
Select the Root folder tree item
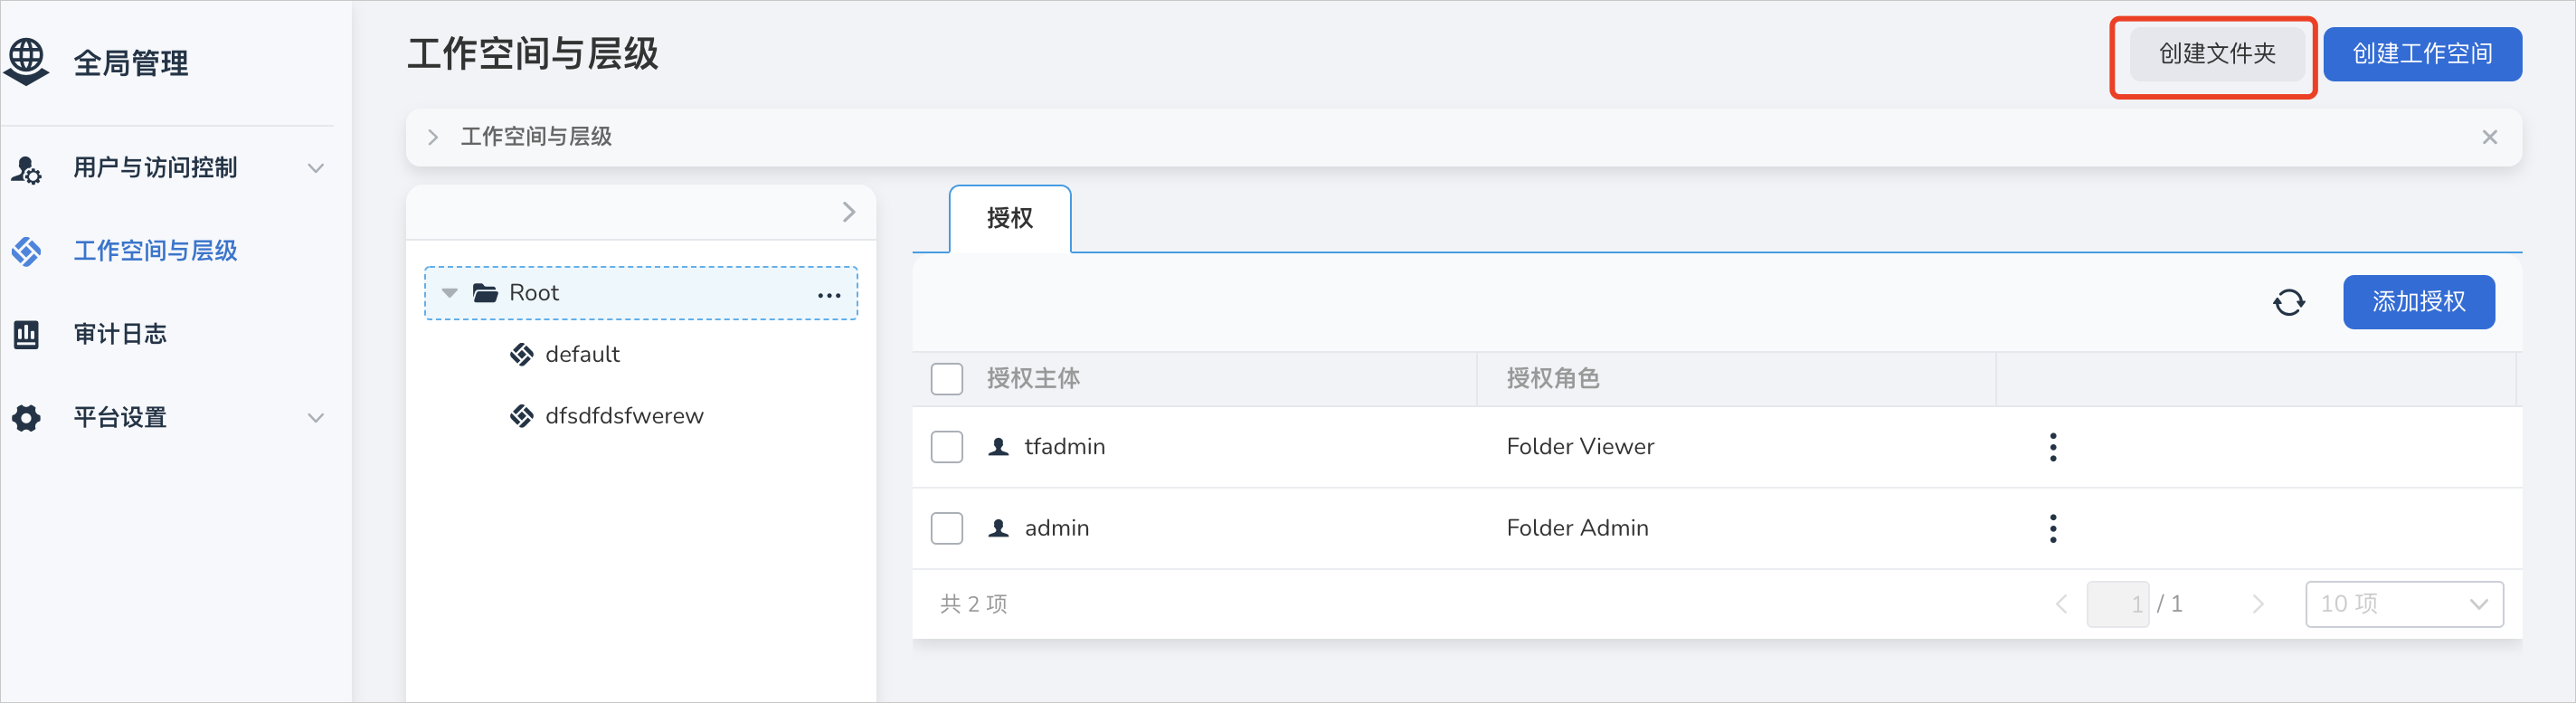pyautogui.click(x=641, y=293)
